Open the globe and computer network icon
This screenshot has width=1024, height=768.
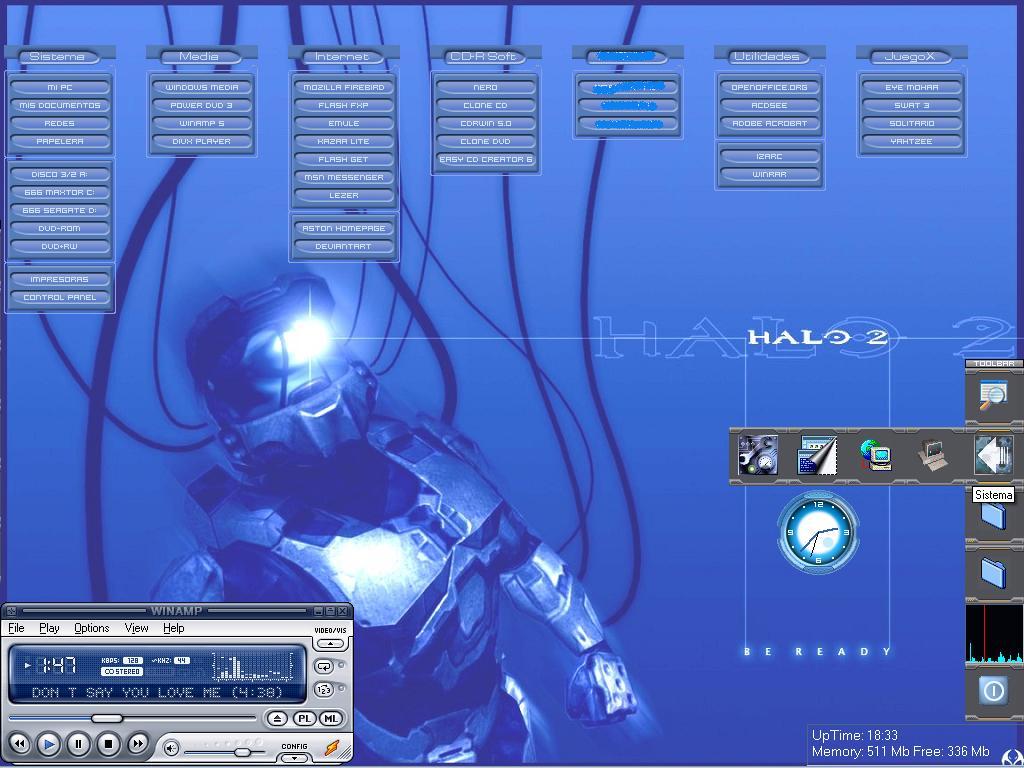pos(876,455)
